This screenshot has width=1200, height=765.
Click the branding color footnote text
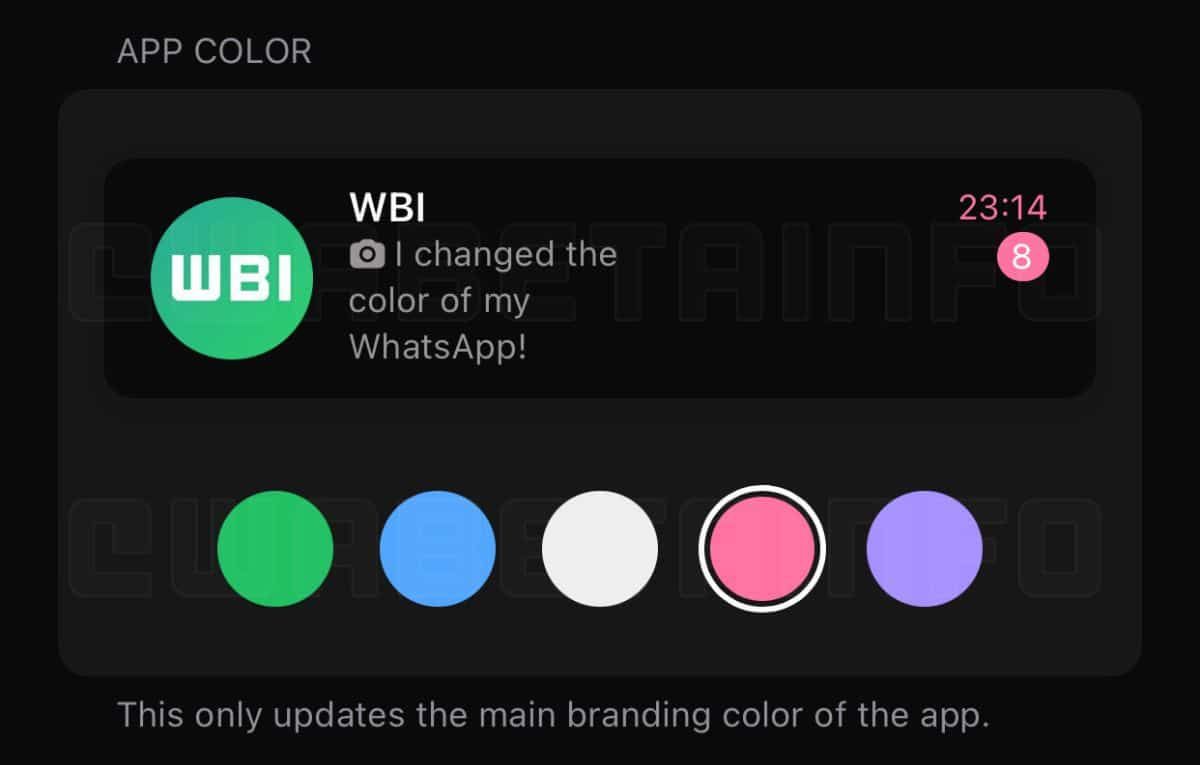(553, 716)
